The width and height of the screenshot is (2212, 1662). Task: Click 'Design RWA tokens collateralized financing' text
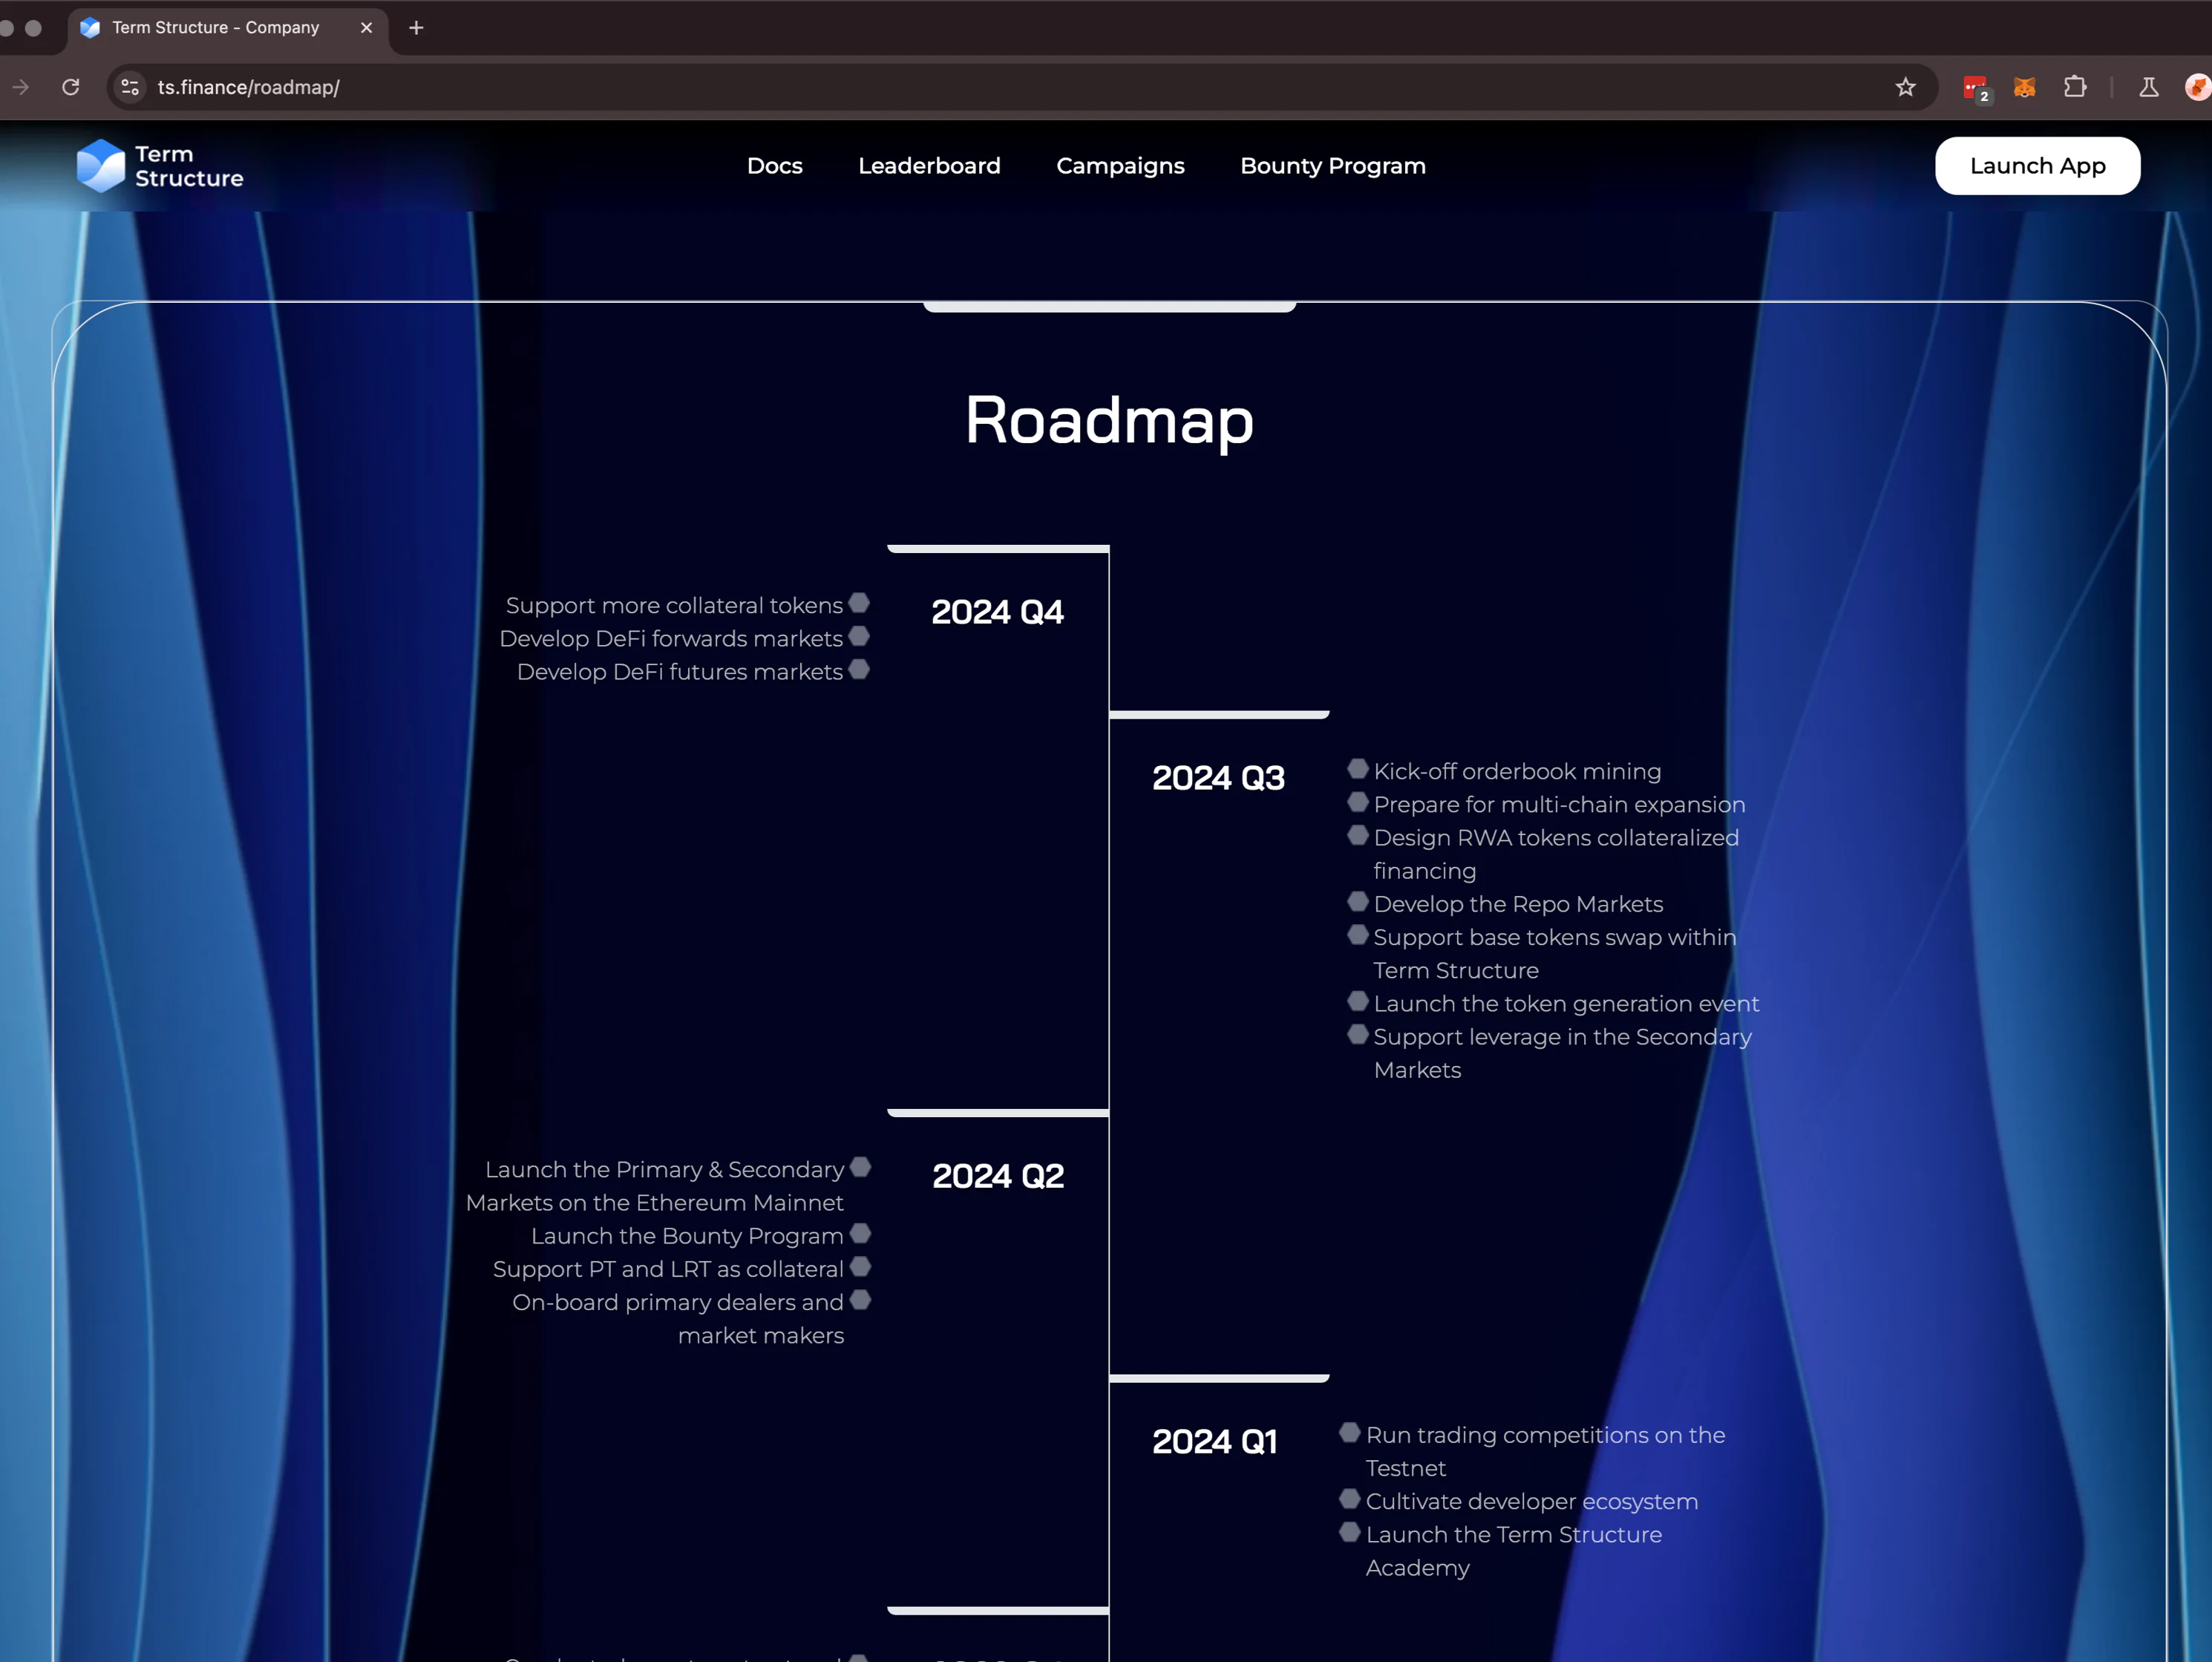[1556, 855]
